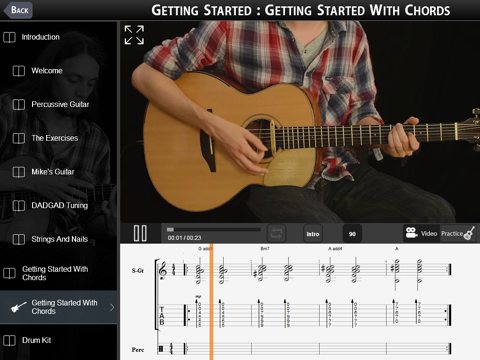
Task: Click the orange playhead cursor in the score
Action: (x=211, y=302)
